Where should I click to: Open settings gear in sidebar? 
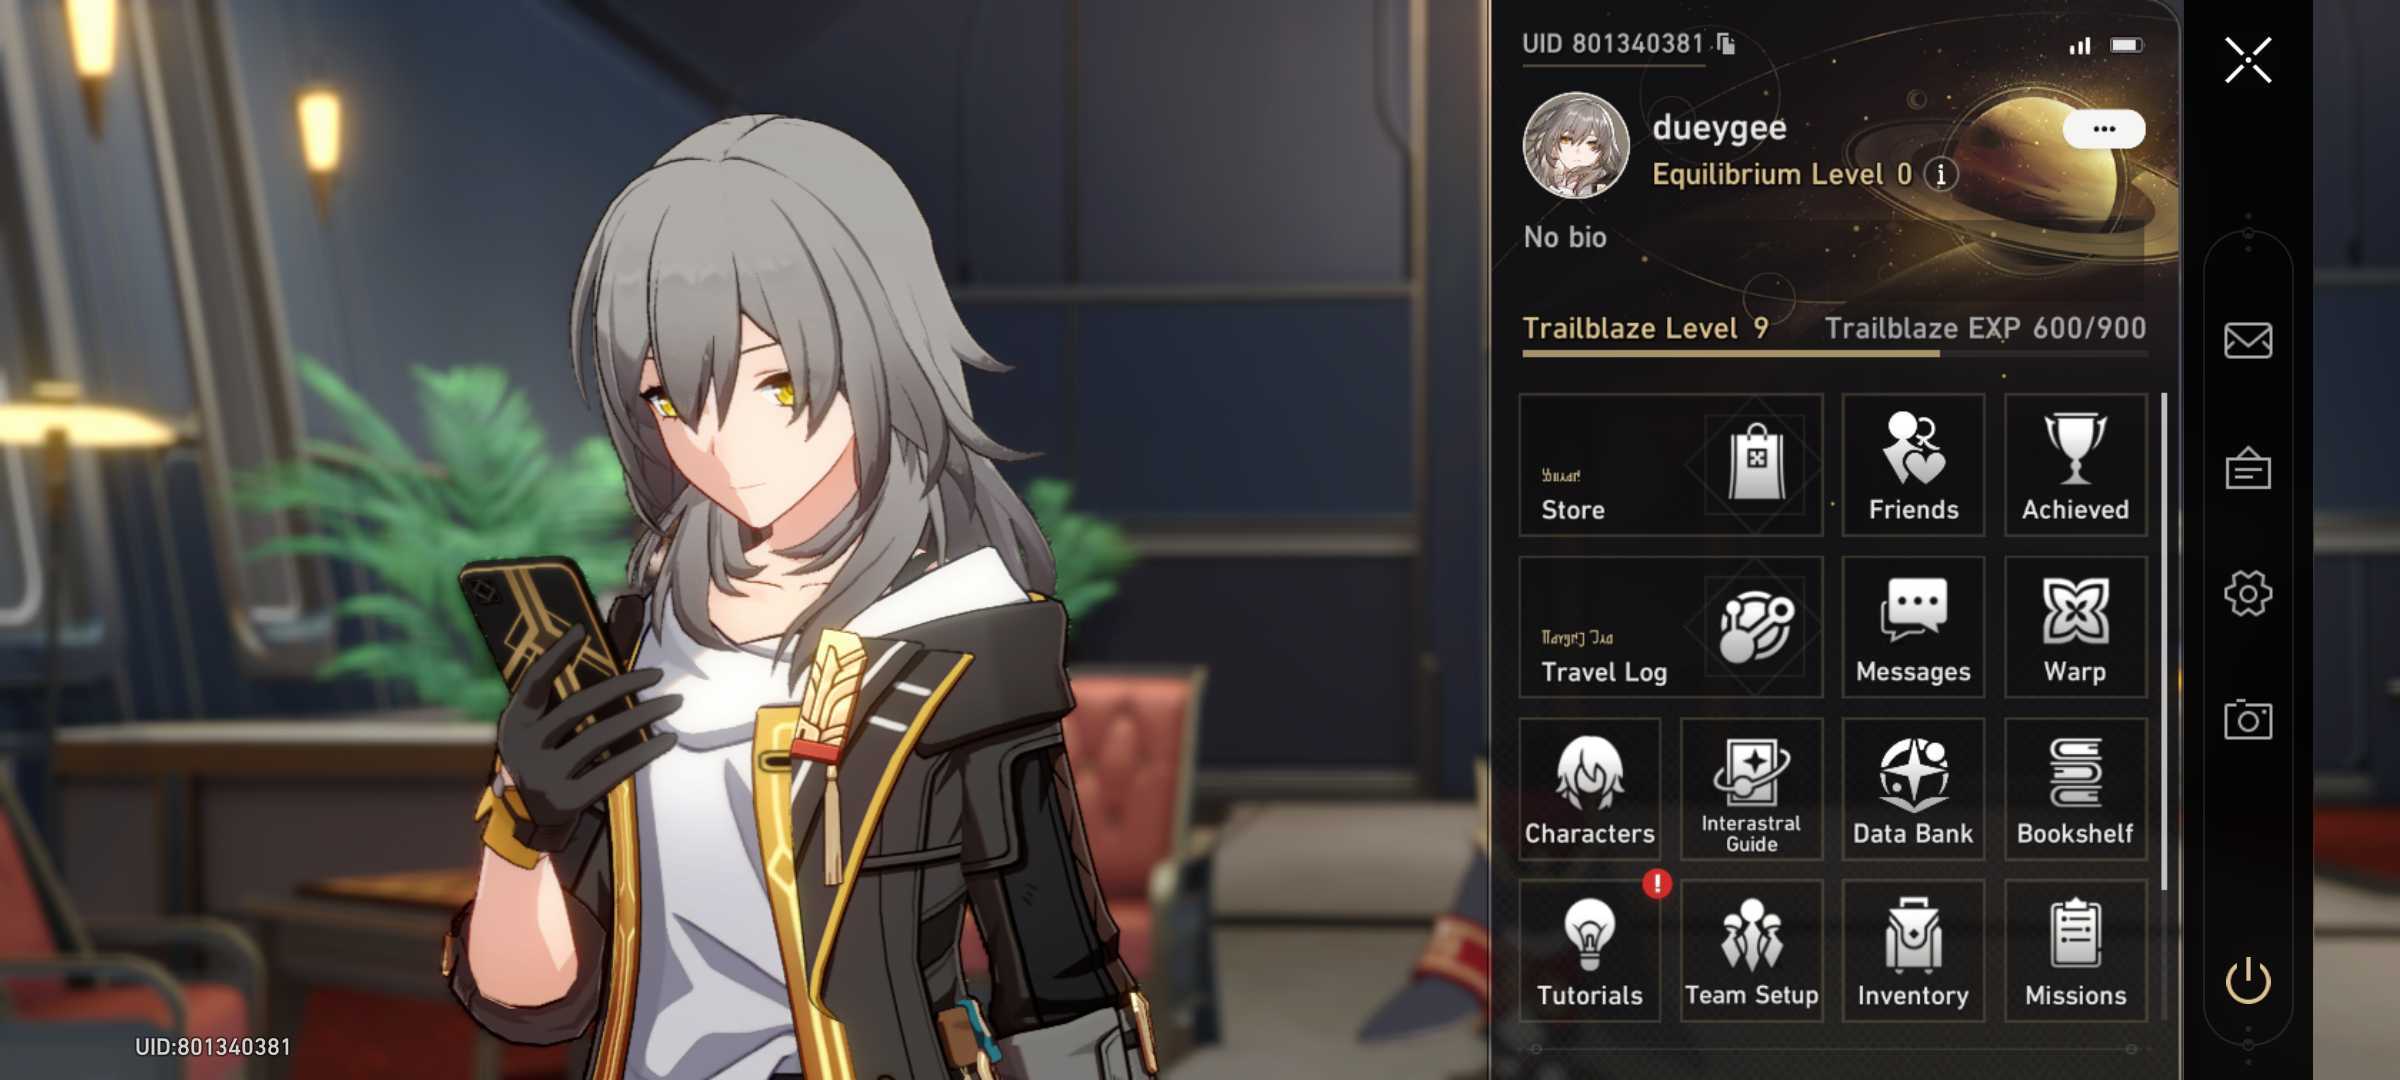(x=2248, y=594)
